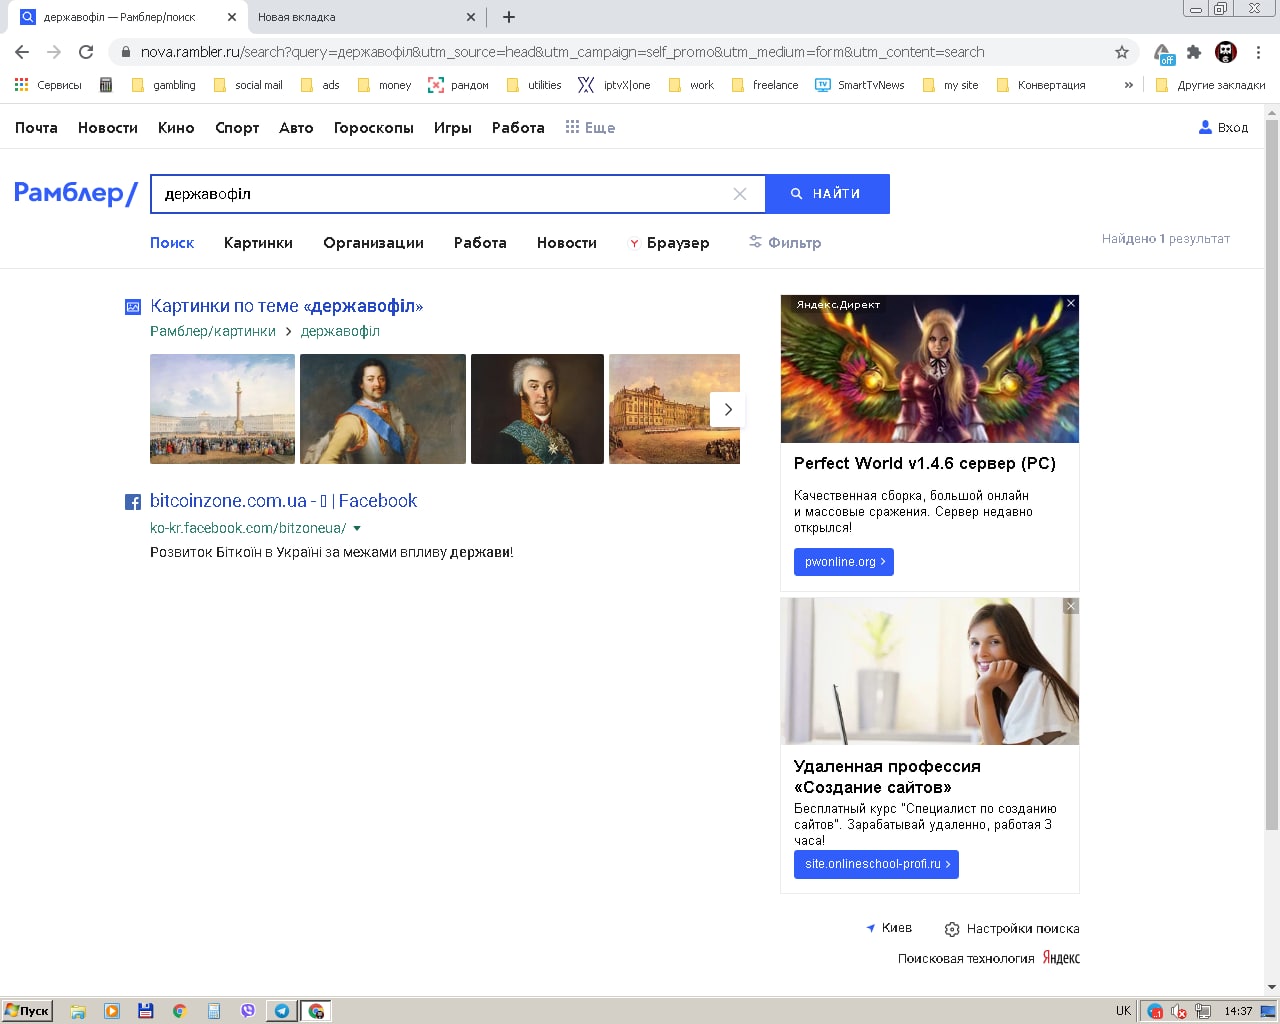
Task: Expand hidden bookmarks with the double chevron
Action: click(1129, 85)
